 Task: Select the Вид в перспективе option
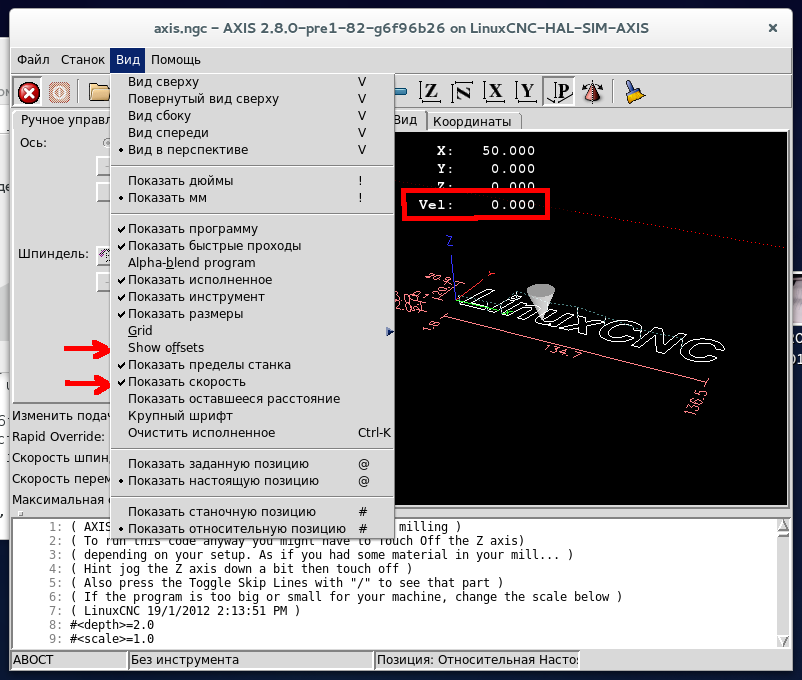tap(253, 150)
